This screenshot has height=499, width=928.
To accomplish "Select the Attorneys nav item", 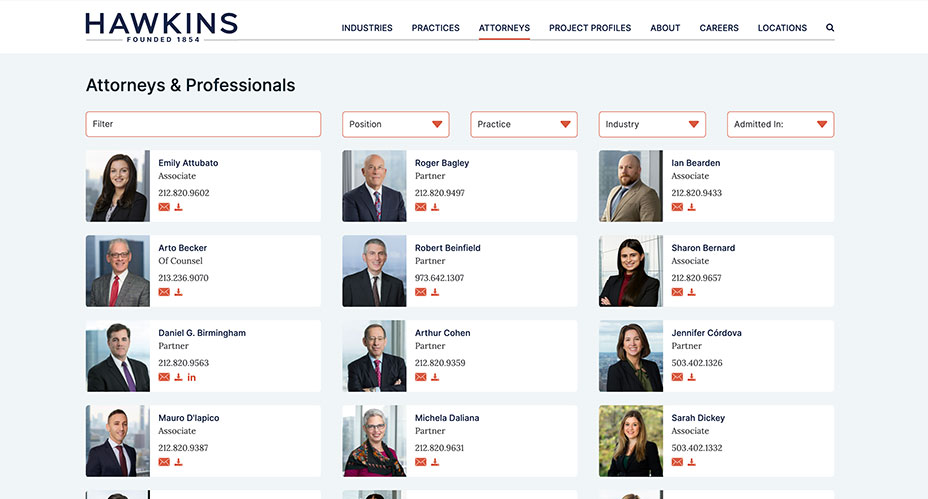I will [504, 28].
